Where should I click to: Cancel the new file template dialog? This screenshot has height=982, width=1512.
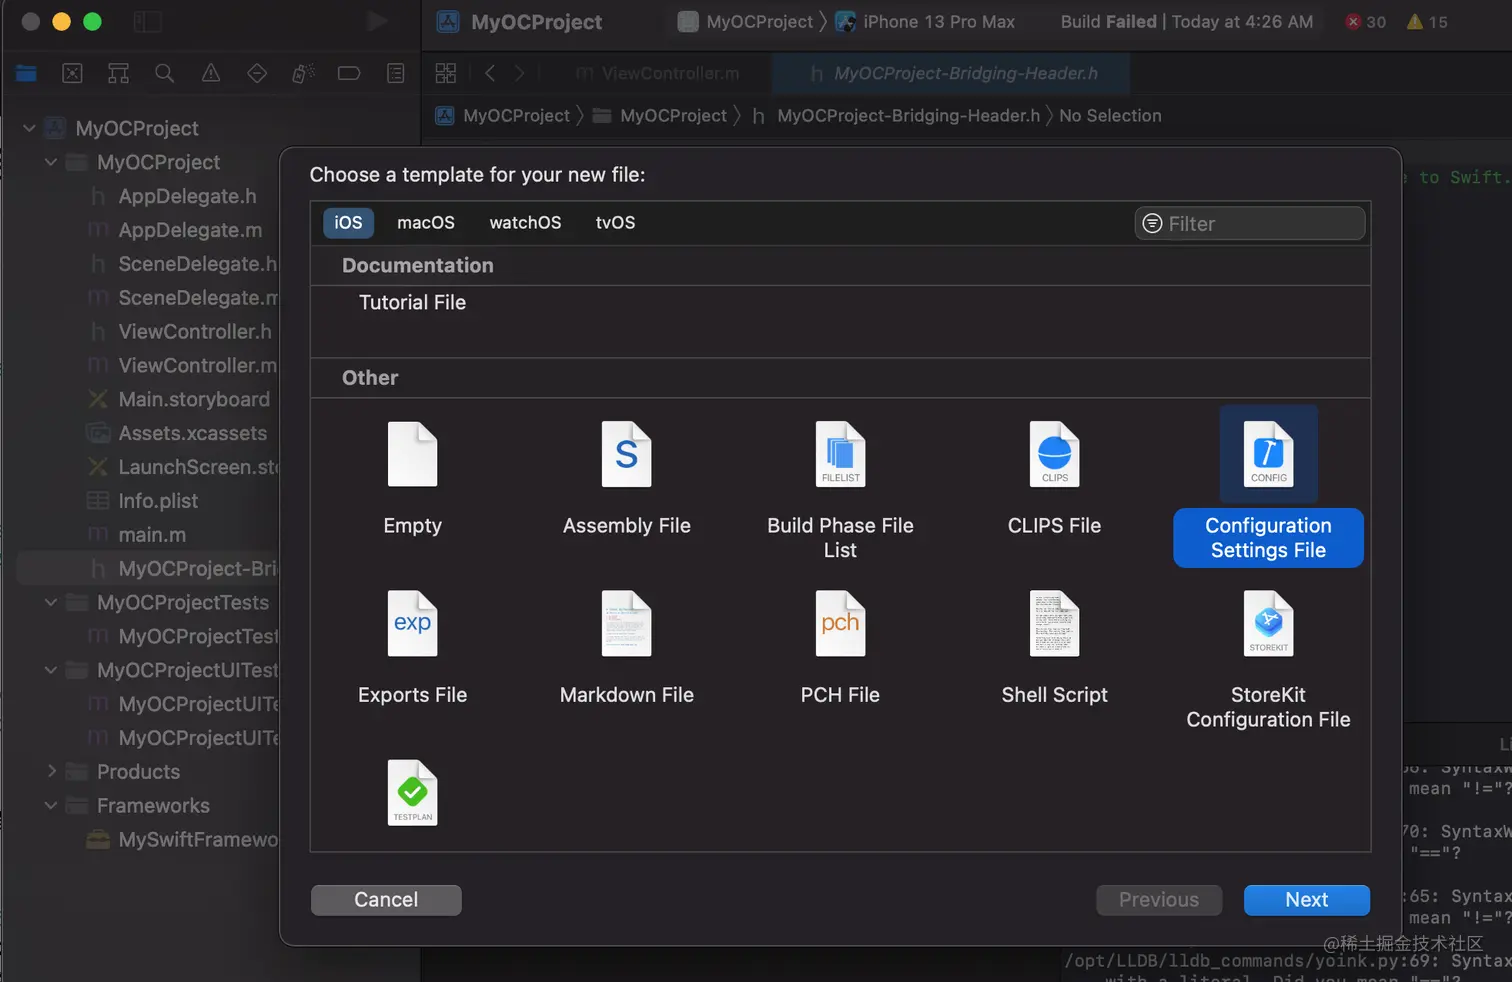pos(386,900)
